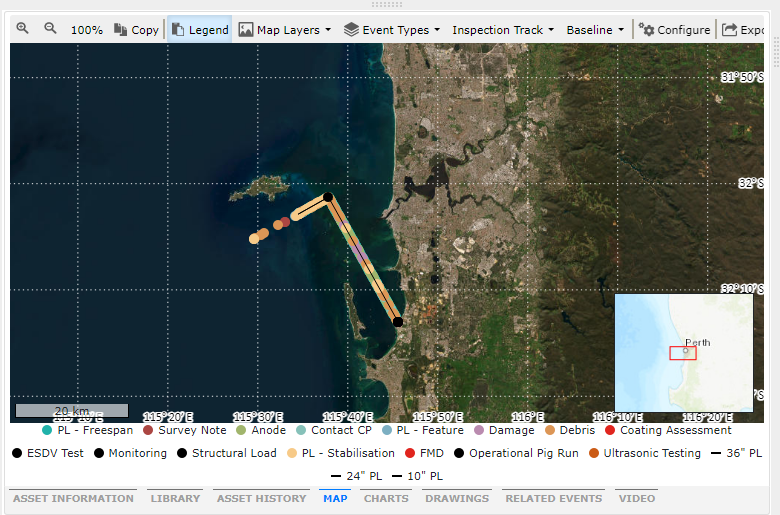The image size is (780, 515).
Task: Click the 10" PL legend entry
Action: [x=417, y=476]
